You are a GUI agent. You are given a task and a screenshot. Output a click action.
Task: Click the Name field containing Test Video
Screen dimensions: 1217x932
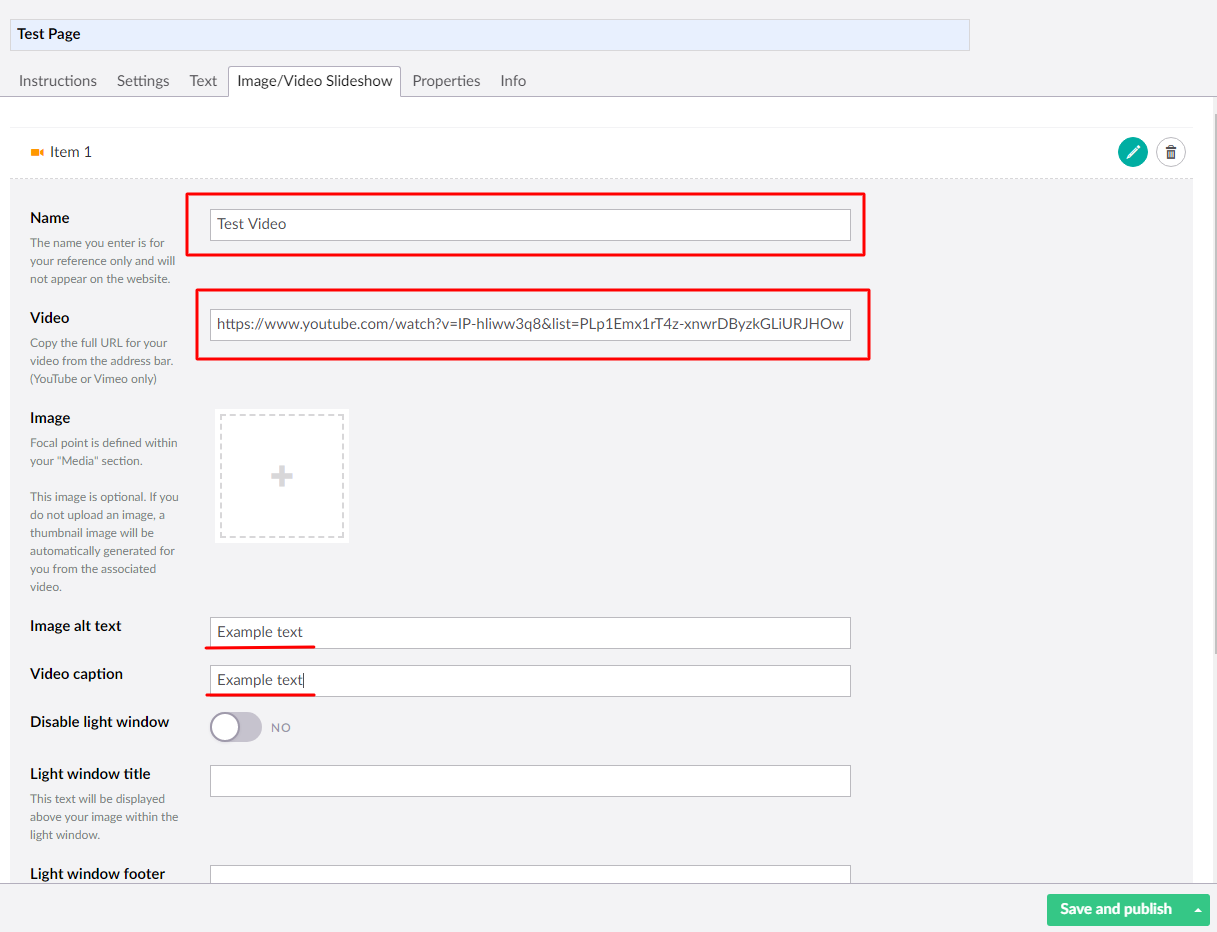pyautogui.click(x=530, y=224)
